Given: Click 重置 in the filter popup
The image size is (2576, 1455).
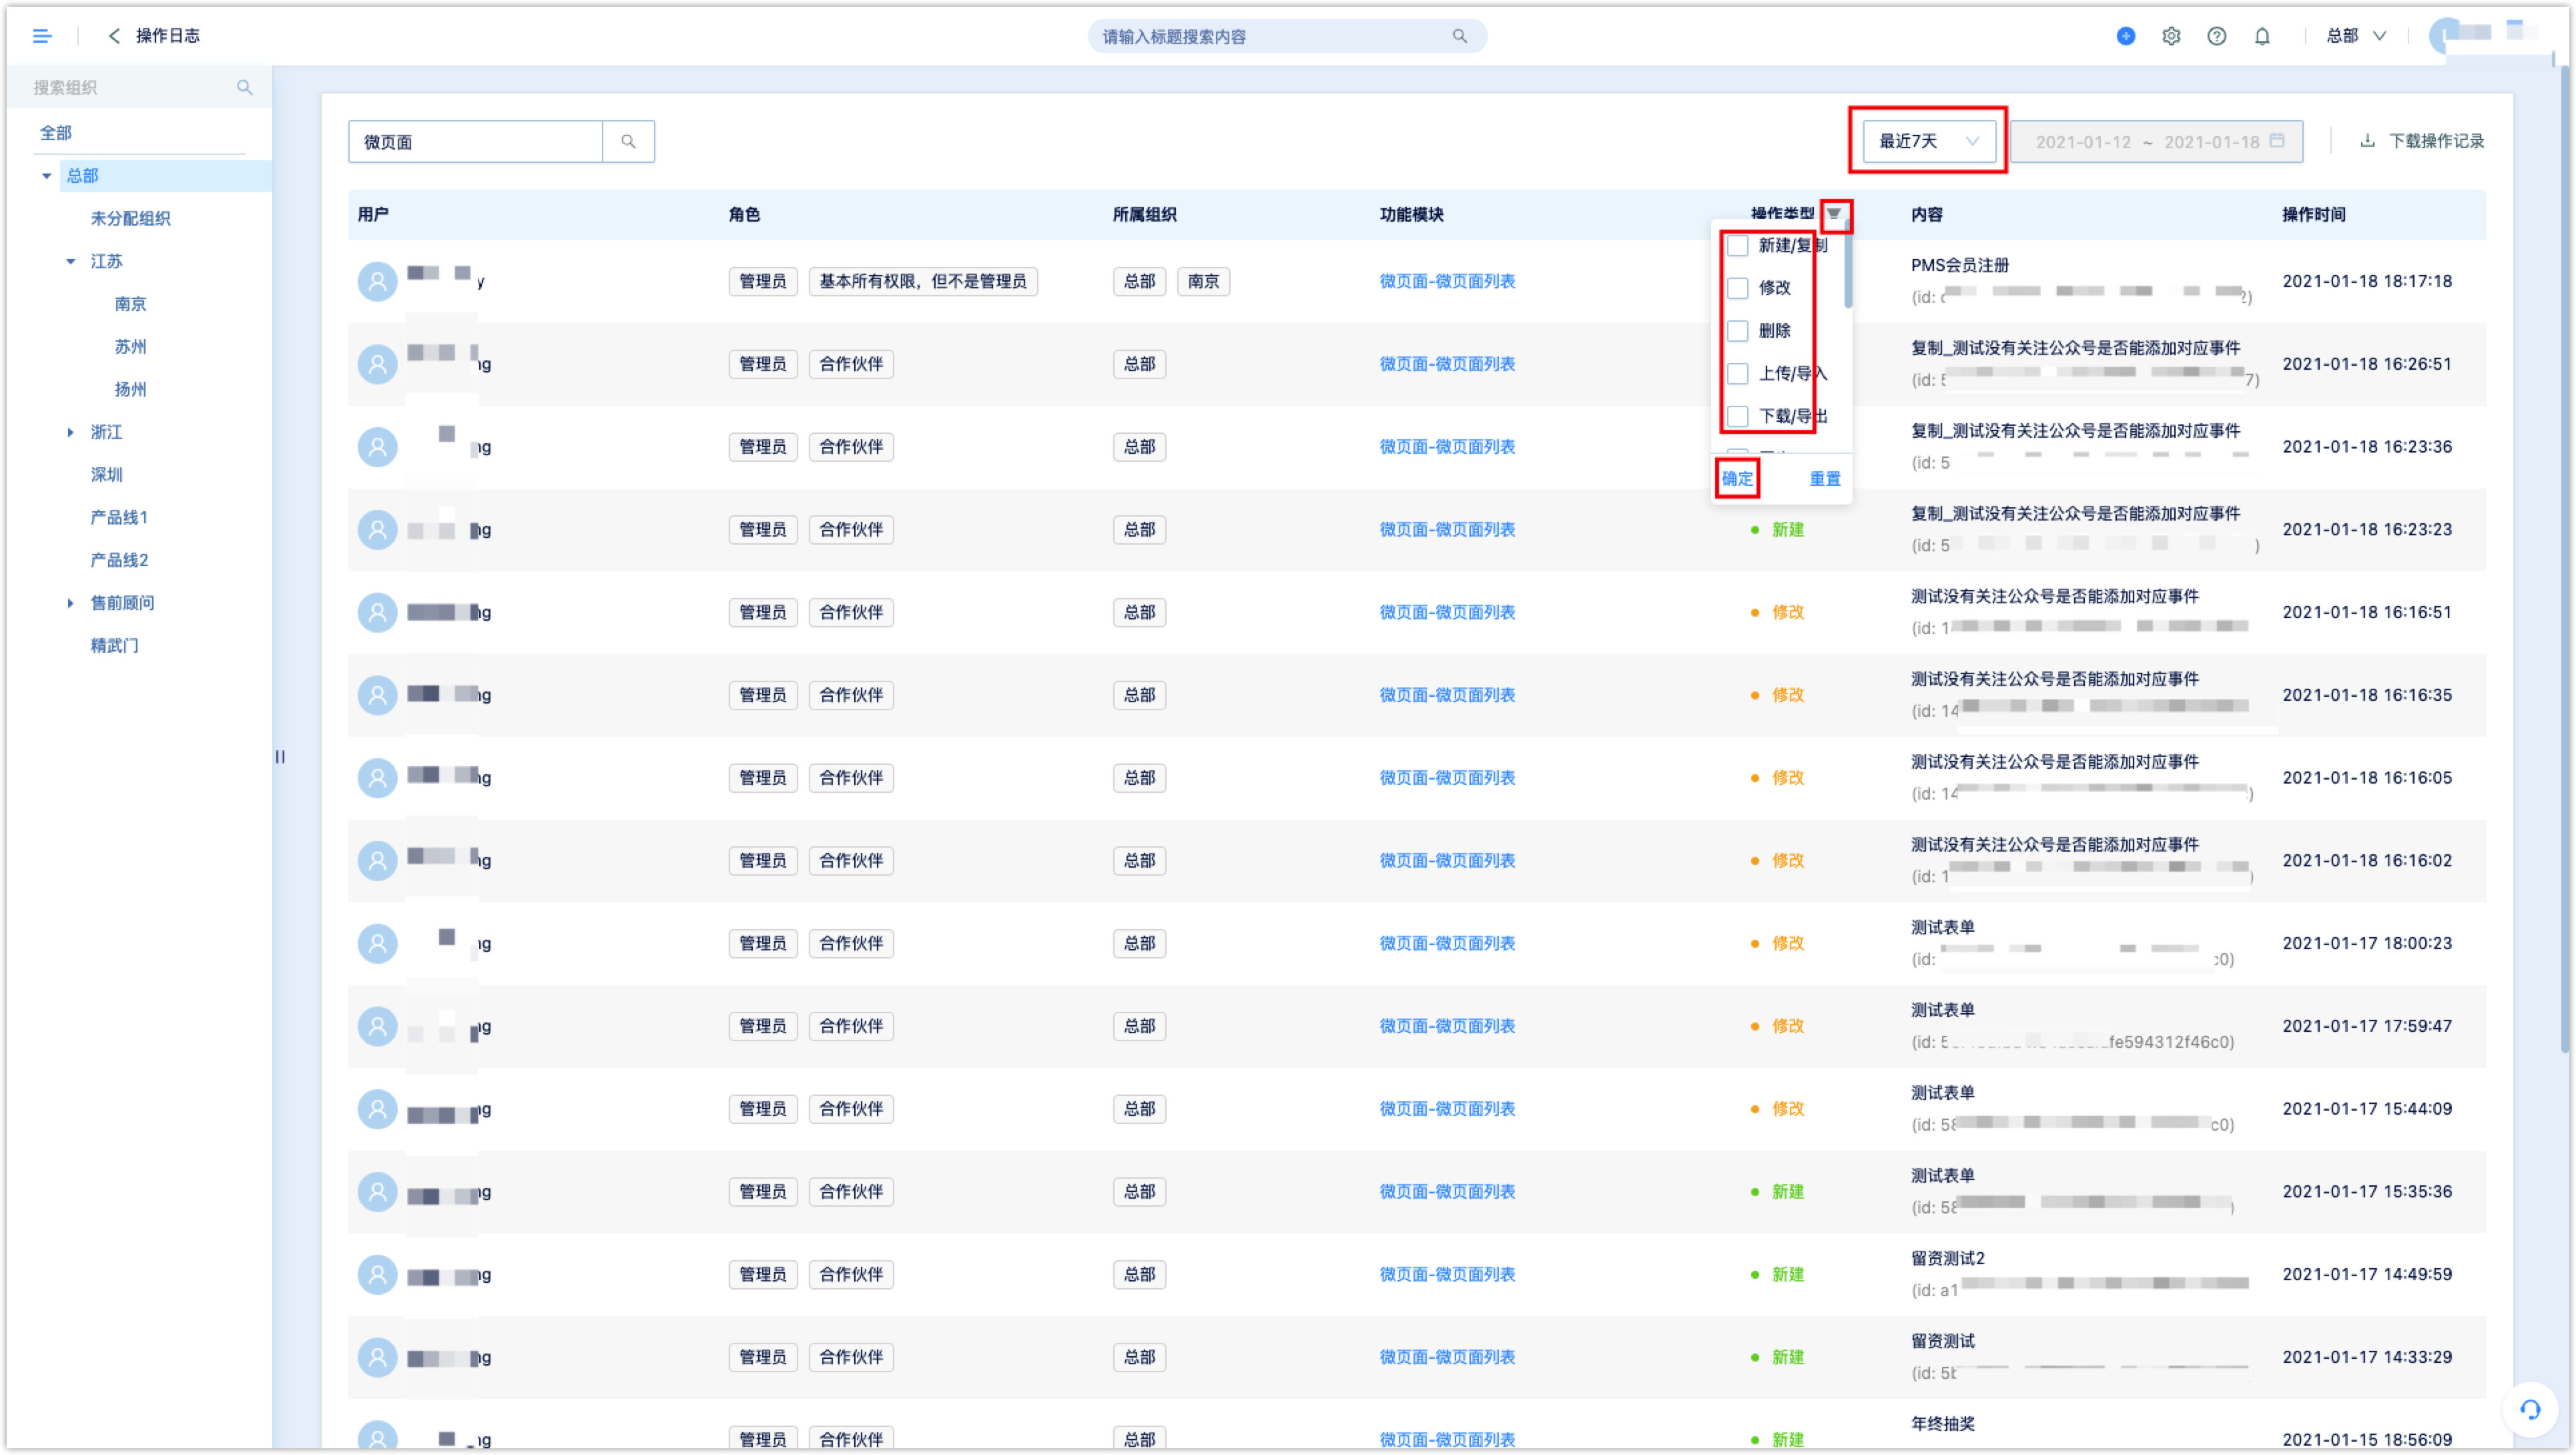Looking at the screenshot, I should 1824,478.
